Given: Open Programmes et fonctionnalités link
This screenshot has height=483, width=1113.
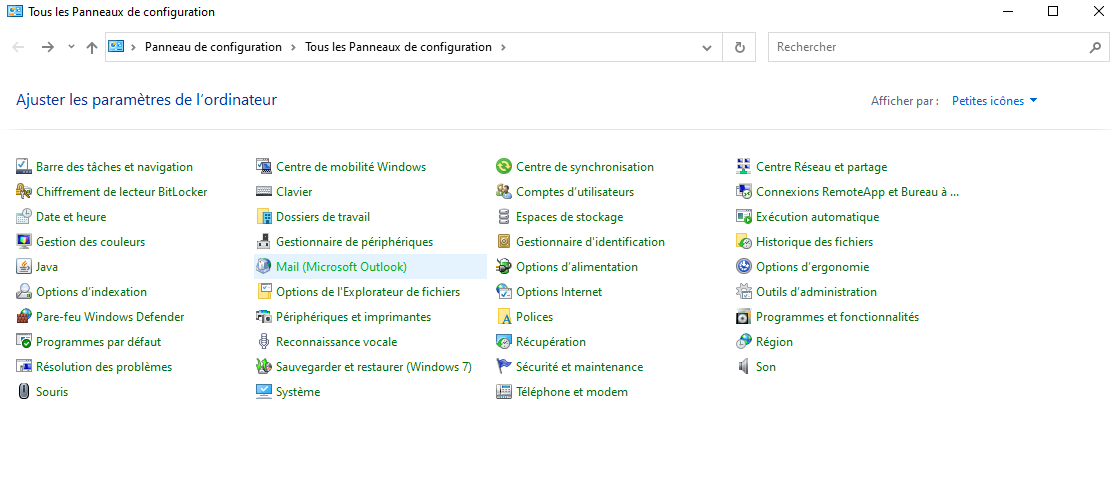Looking at the screenshot, I should click(837, 317).
